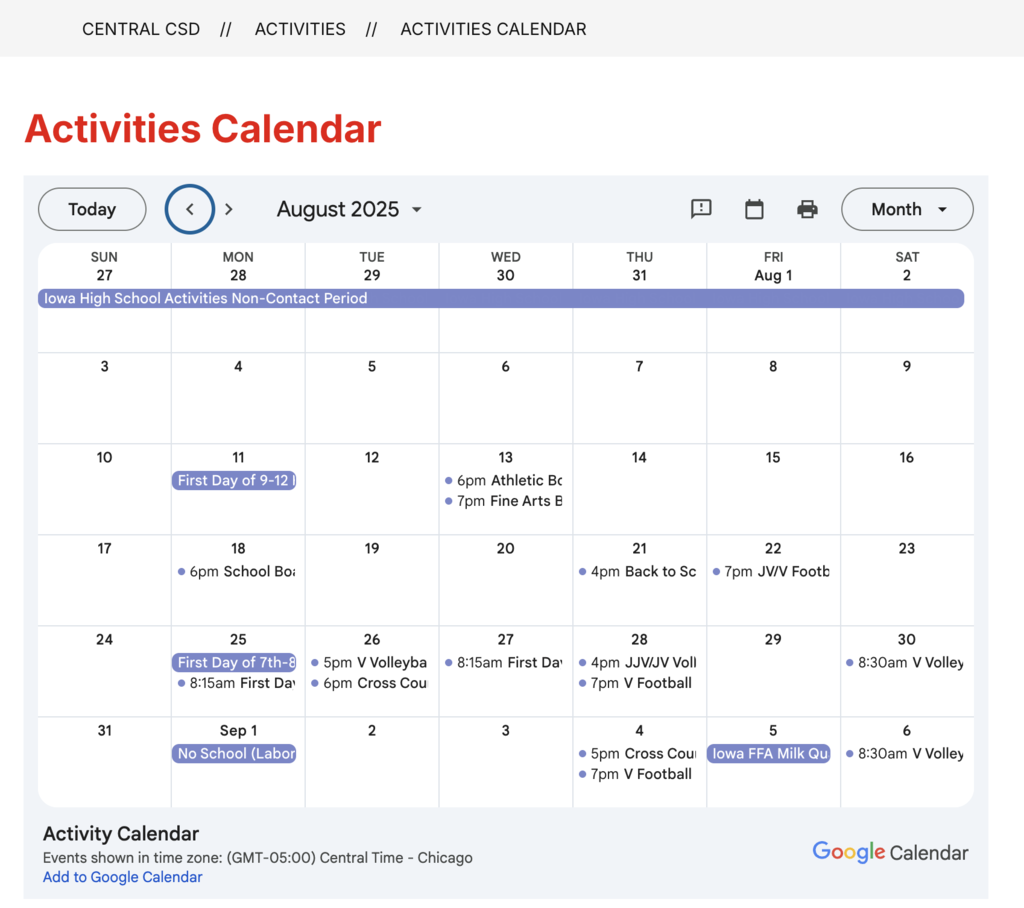This screenshot has height=908, width=1024.
Task: Open the Month view dropdown
Action: [x=907, y=209]
